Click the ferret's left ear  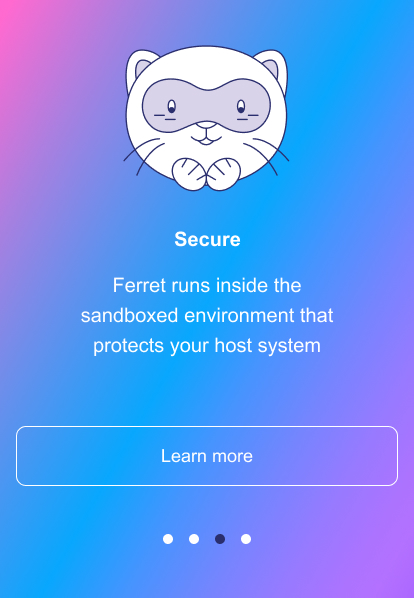(x=140, y=67)
